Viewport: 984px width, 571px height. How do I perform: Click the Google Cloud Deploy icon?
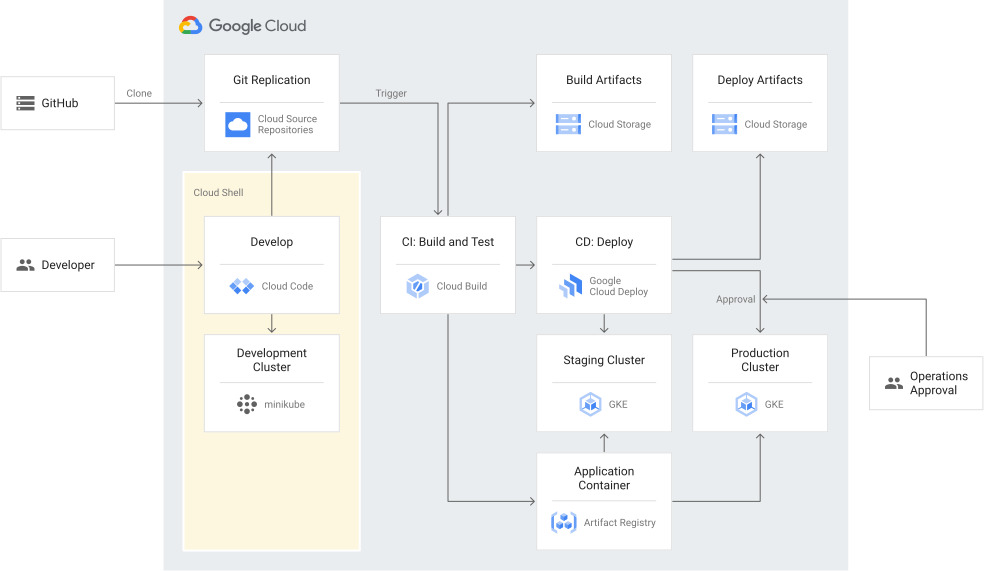coord(570,286)
